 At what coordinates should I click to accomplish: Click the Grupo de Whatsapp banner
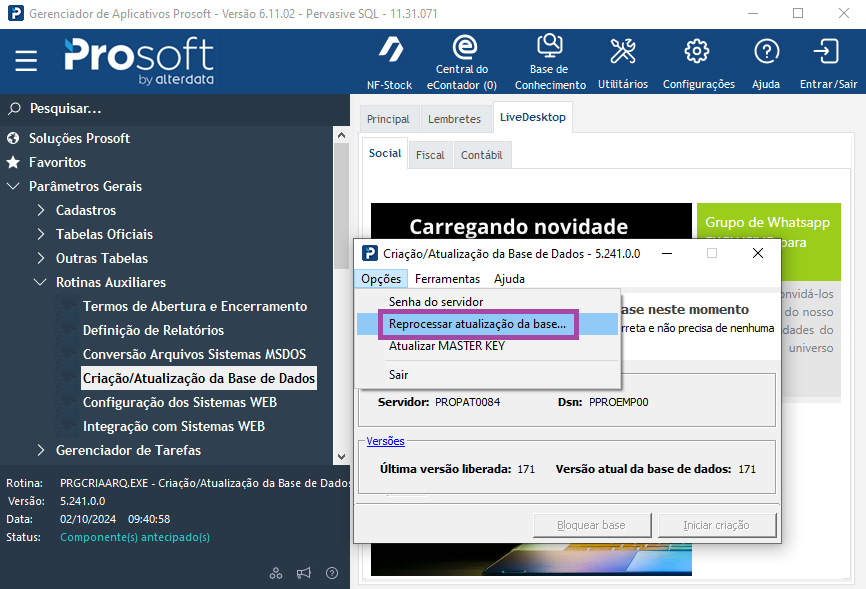pyautogui.click(x=768, y=241)
